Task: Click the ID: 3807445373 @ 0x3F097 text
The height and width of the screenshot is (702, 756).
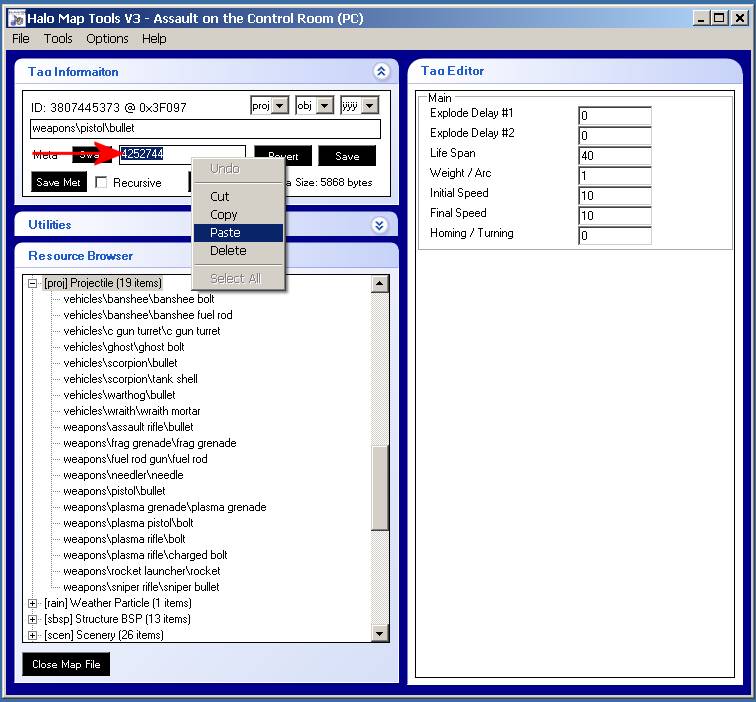Action: 108,108
